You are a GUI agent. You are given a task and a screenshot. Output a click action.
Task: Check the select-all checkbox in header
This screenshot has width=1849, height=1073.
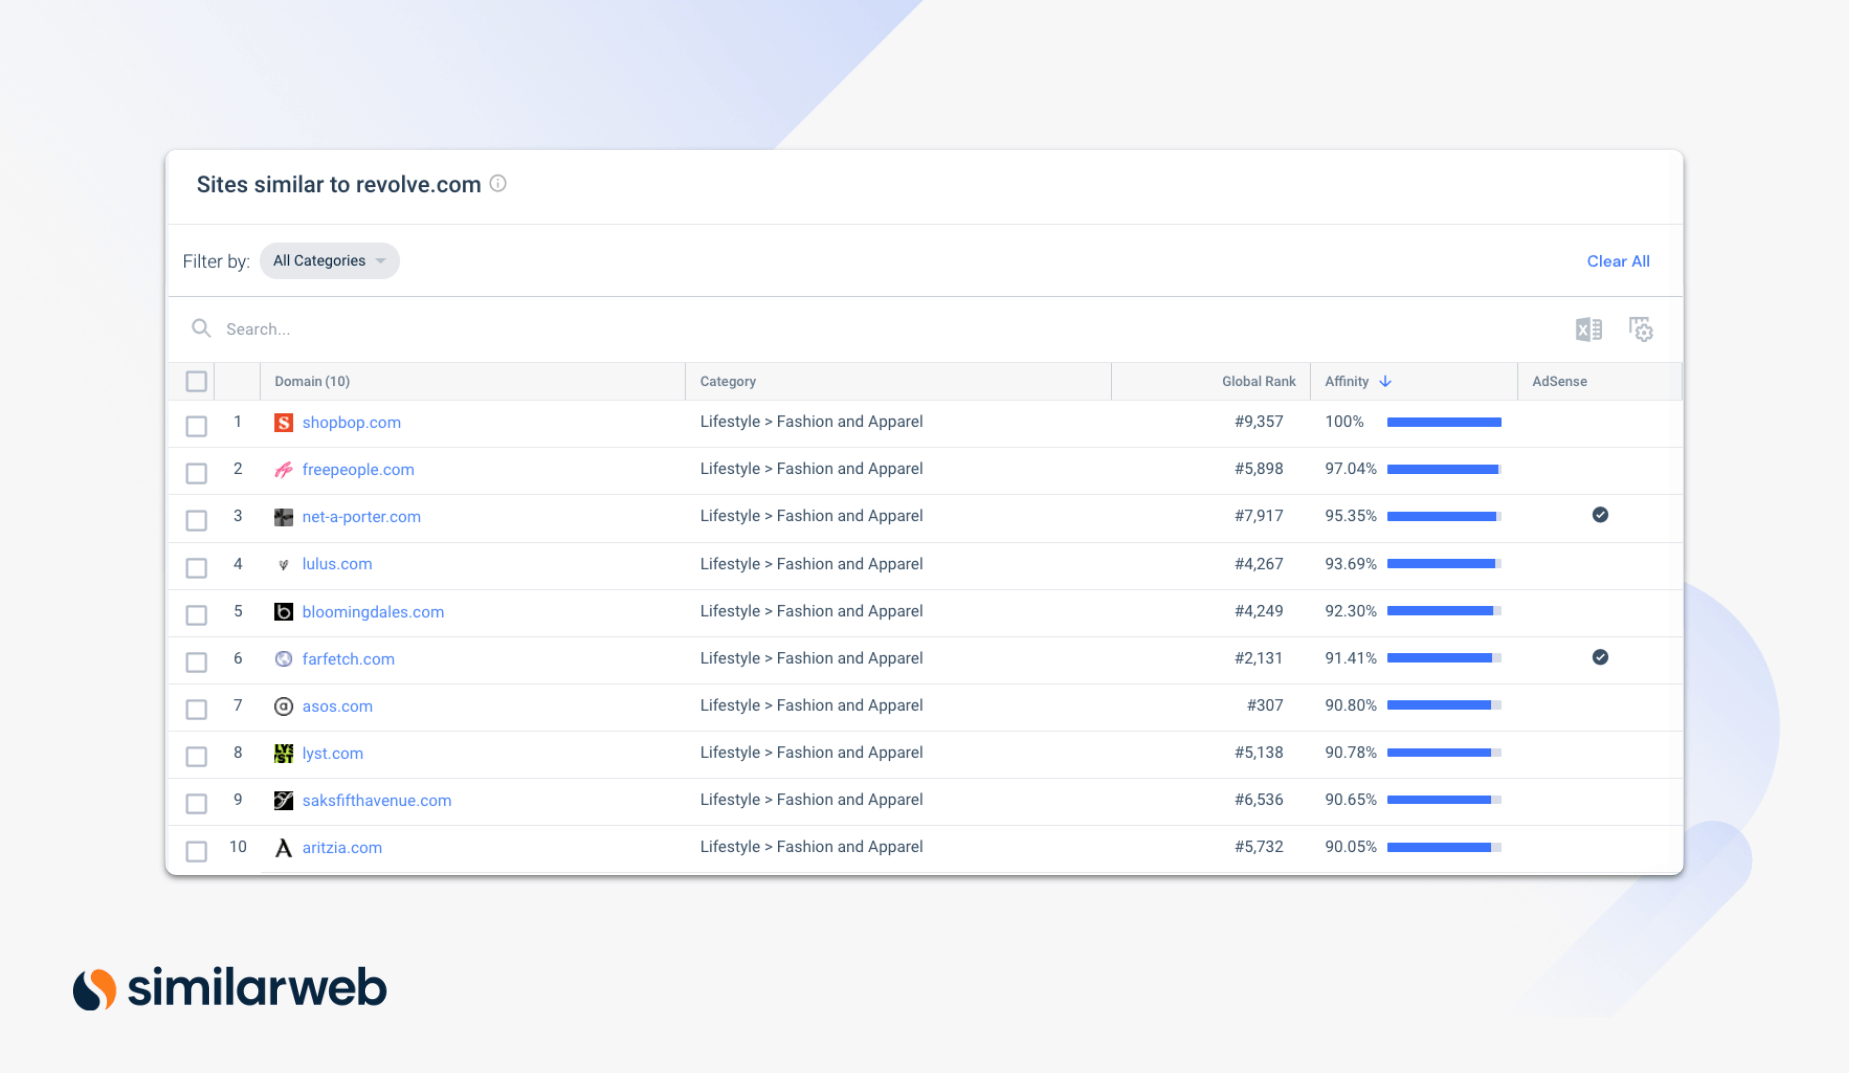[x=196, y=381]
